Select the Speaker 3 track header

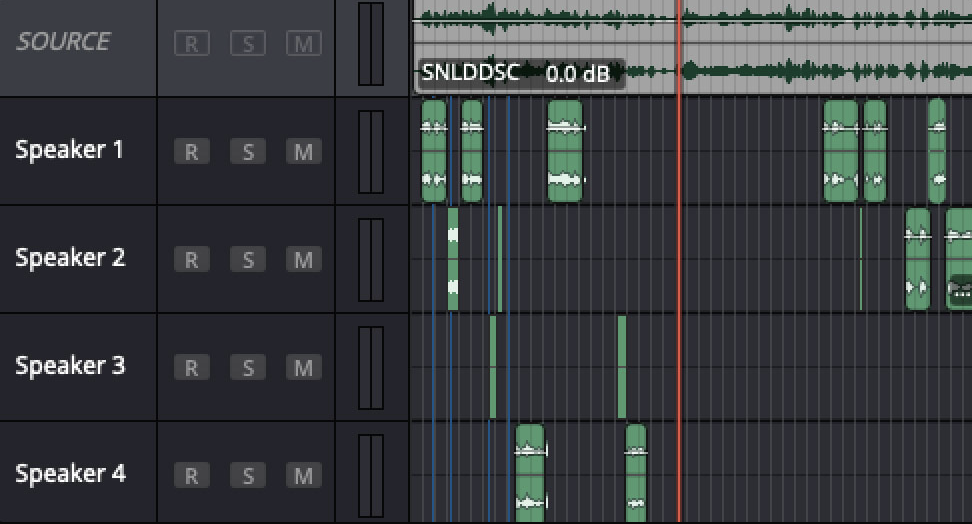click(70, 365)
